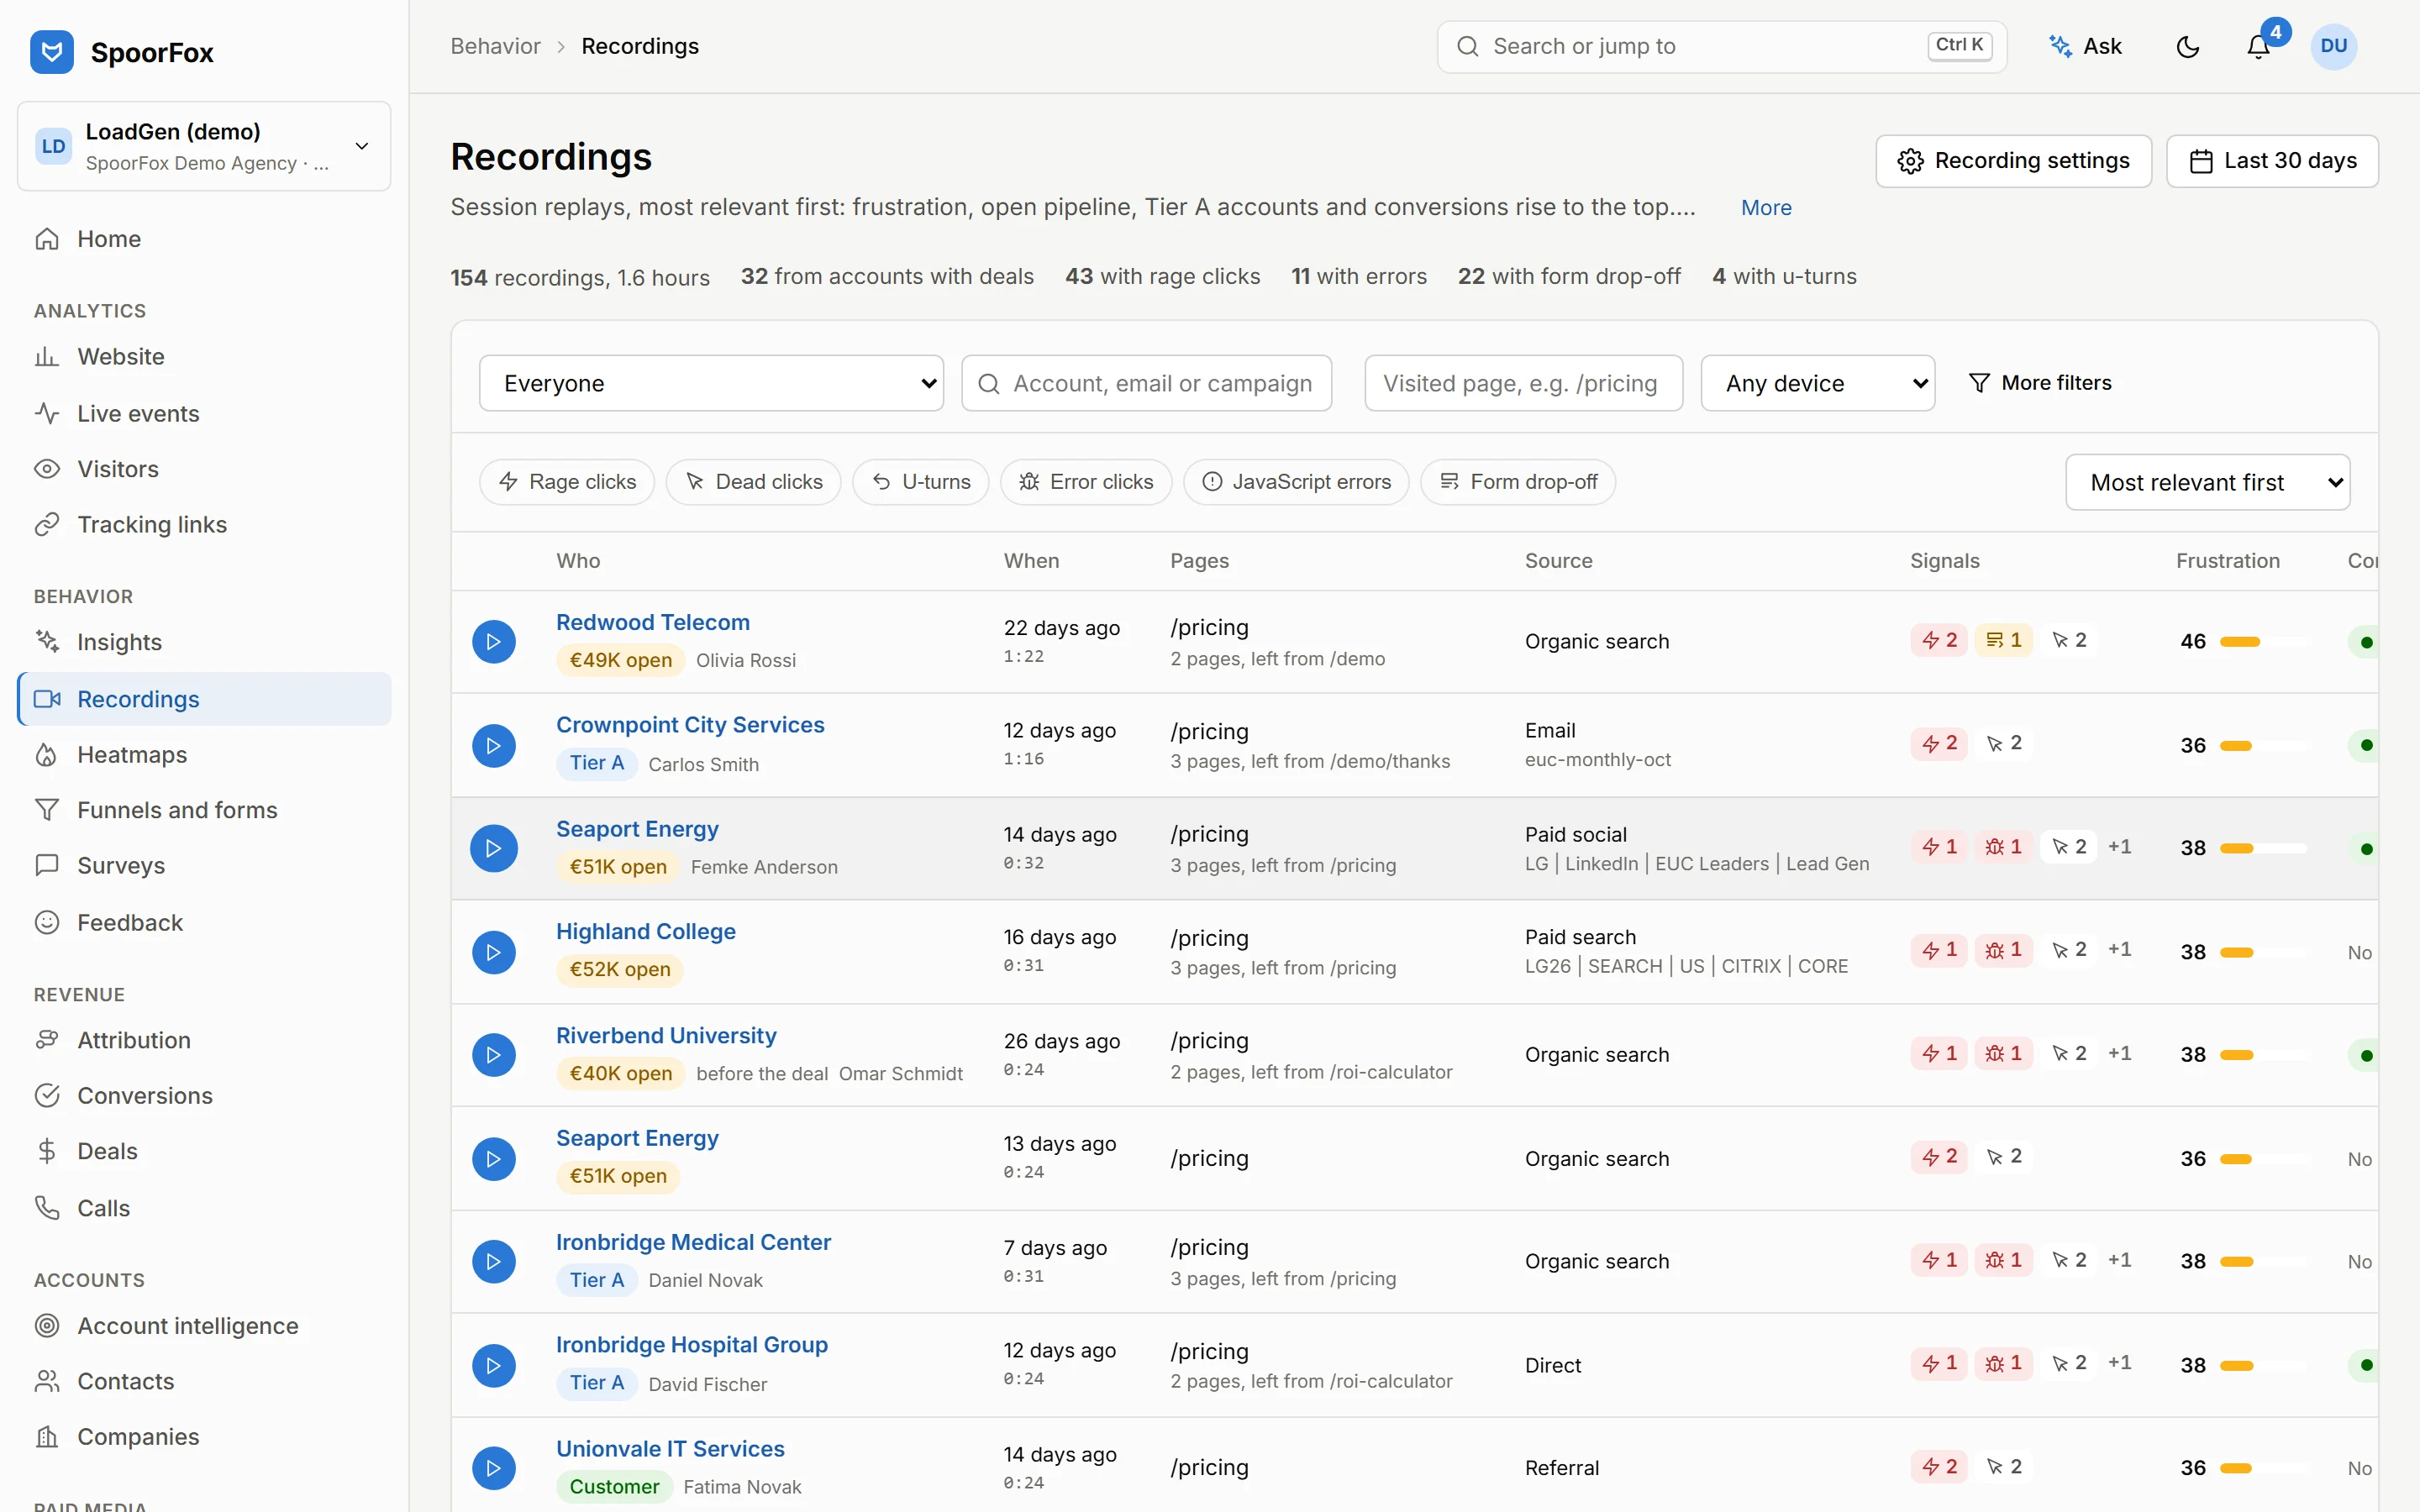Screen dimensions: 2420x1512
Task: Toggle the Dead clicks filter chip
Action: click(x=754, y=482)
